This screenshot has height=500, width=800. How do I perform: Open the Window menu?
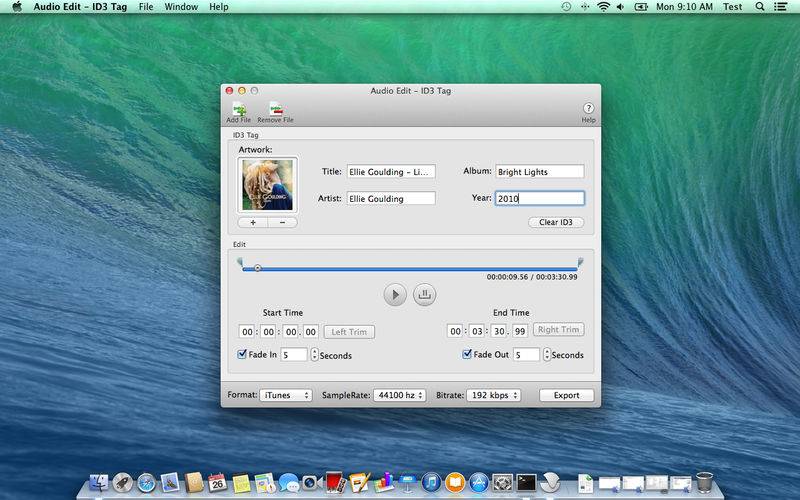(x=181, y=7)
